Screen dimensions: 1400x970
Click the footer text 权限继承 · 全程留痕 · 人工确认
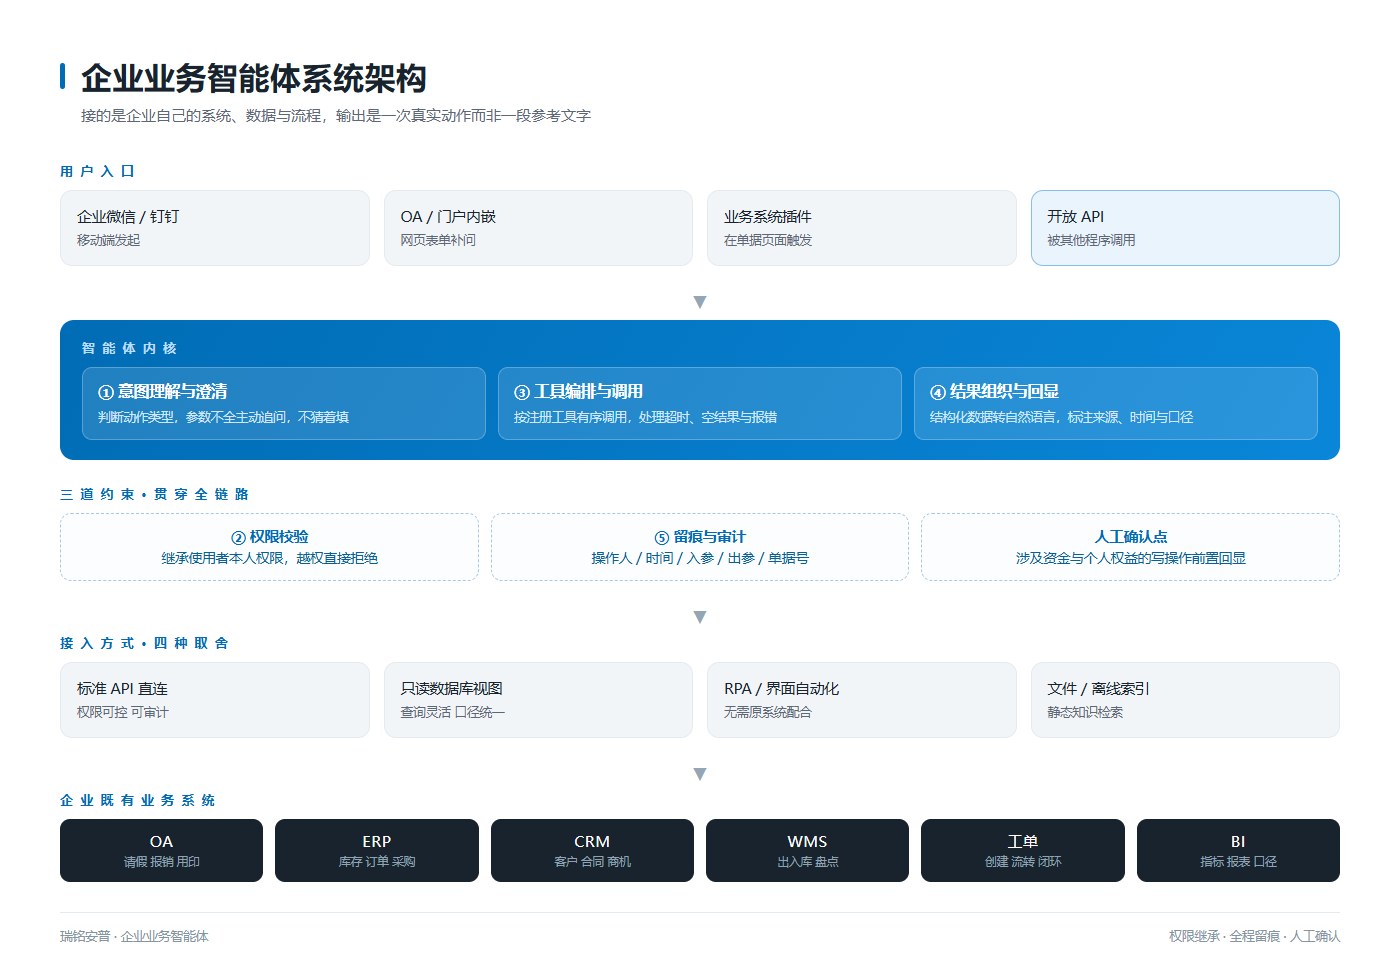point(1254,936)
